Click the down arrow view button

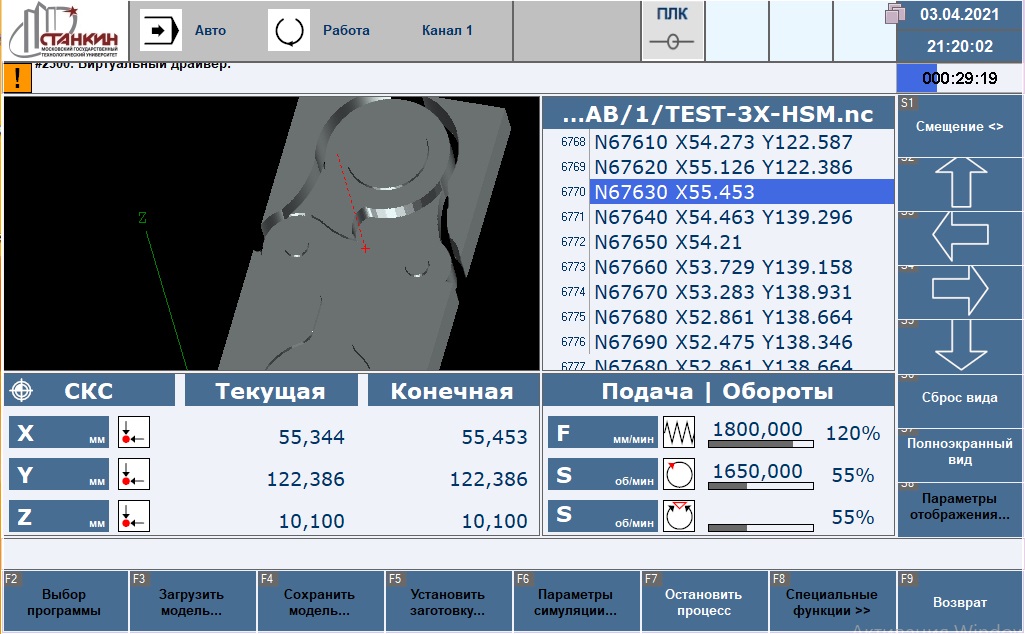959,345
